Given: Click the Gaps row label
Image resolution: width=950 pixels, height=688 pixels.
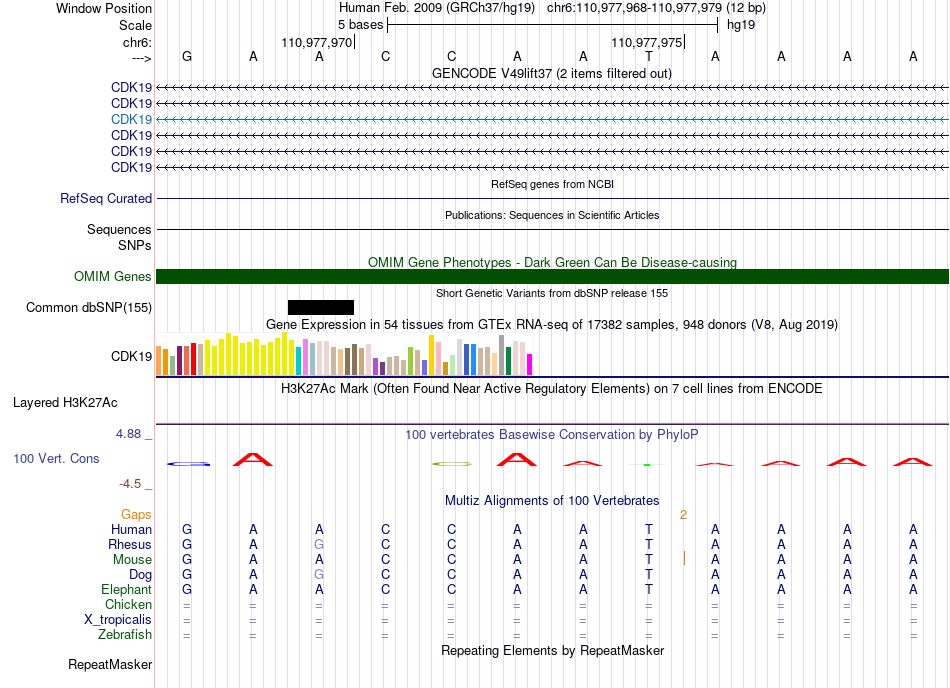Looking at the screenshot, I should (x=136, y=514).
